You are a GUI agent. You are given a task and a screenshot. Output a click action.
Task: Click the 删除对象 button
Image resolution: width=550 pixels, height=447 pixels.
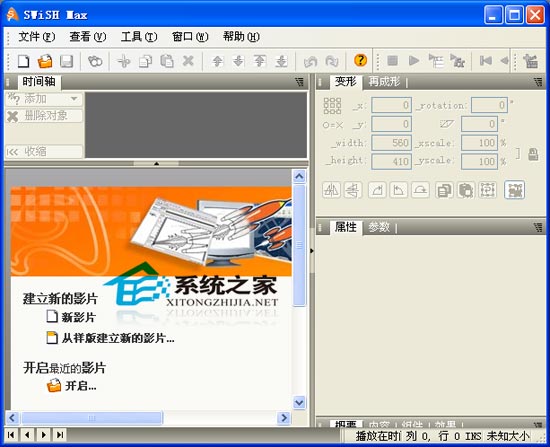point(44,116)
